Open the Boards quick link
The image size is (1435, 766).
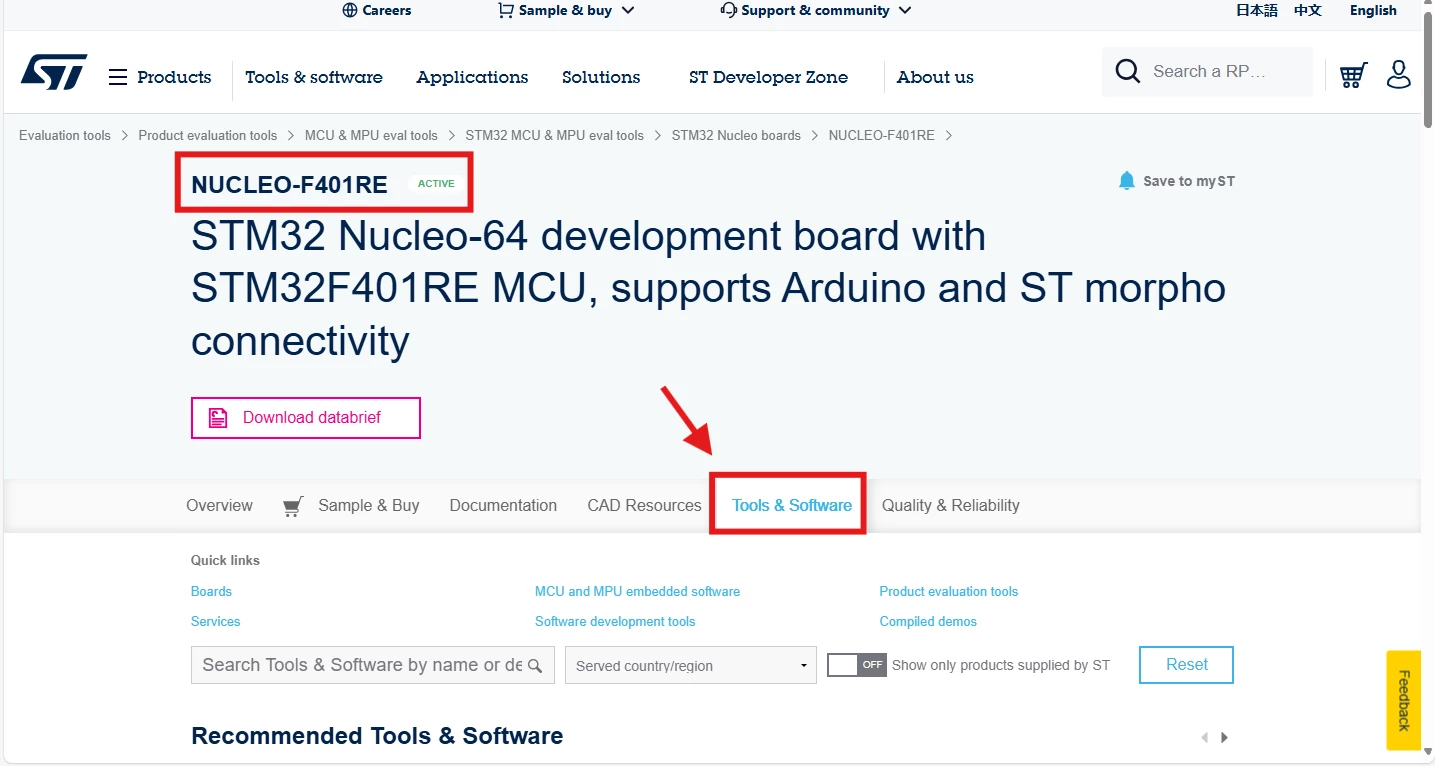[211, 591]
